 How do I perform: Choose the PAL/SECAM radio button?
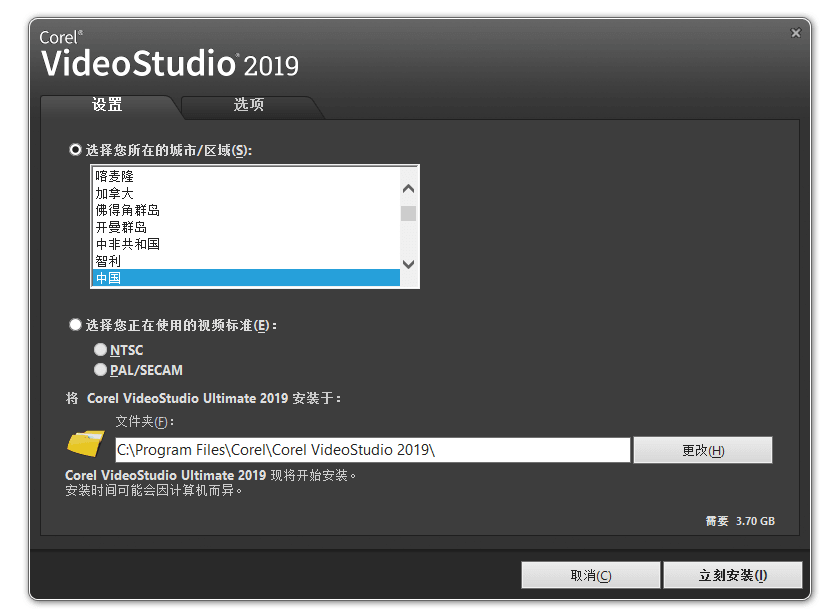click(x=100, y=369)
